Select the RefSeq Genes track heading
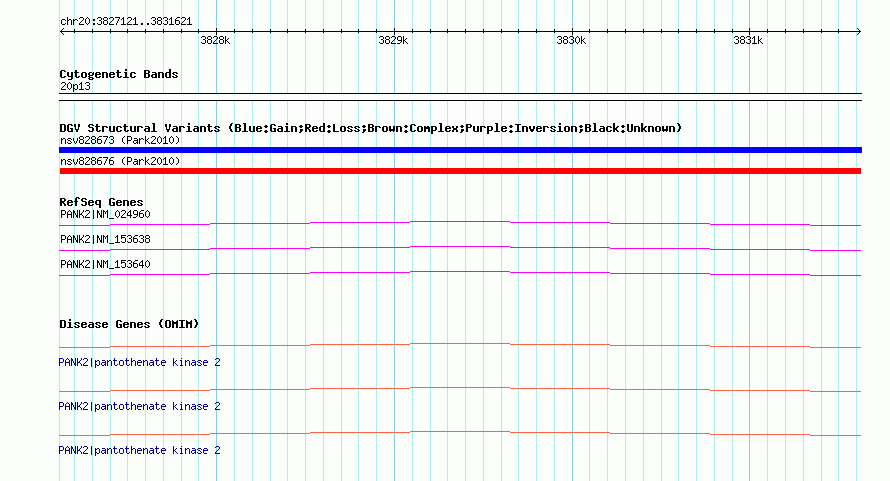Screen dimensions: 890x481 (x=101, y=202)
